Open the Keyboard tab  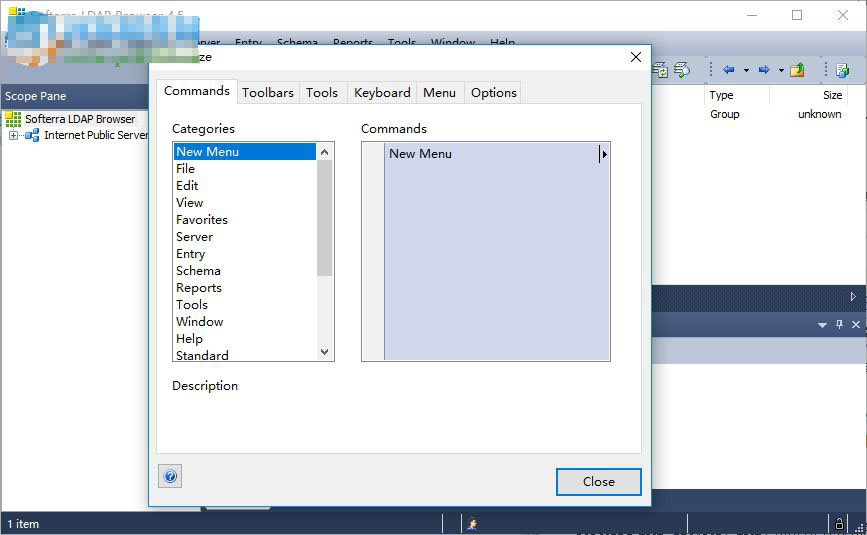pos(382,92)
